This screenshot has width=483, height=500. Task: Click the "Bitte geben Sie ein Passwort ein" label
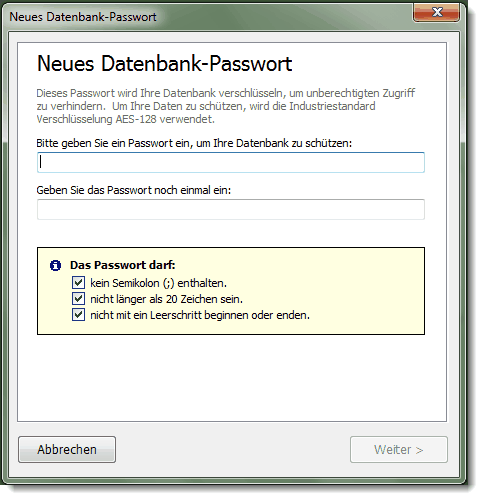[x=194, y=143]
